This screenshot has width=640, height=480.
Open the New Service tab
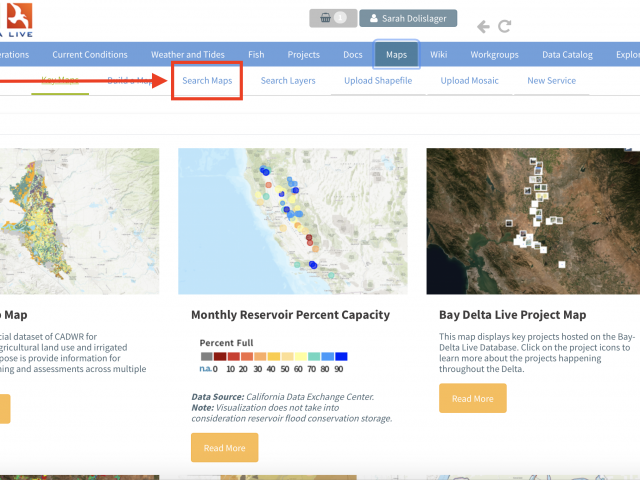[551, 80]
